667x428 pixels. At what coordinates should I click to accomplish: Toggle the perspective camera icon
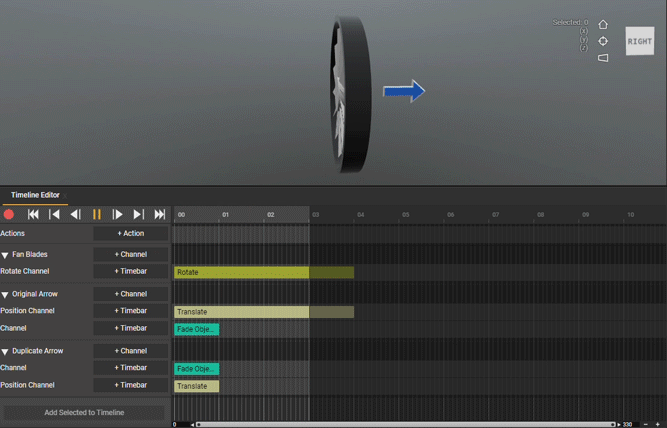[603, 58]
